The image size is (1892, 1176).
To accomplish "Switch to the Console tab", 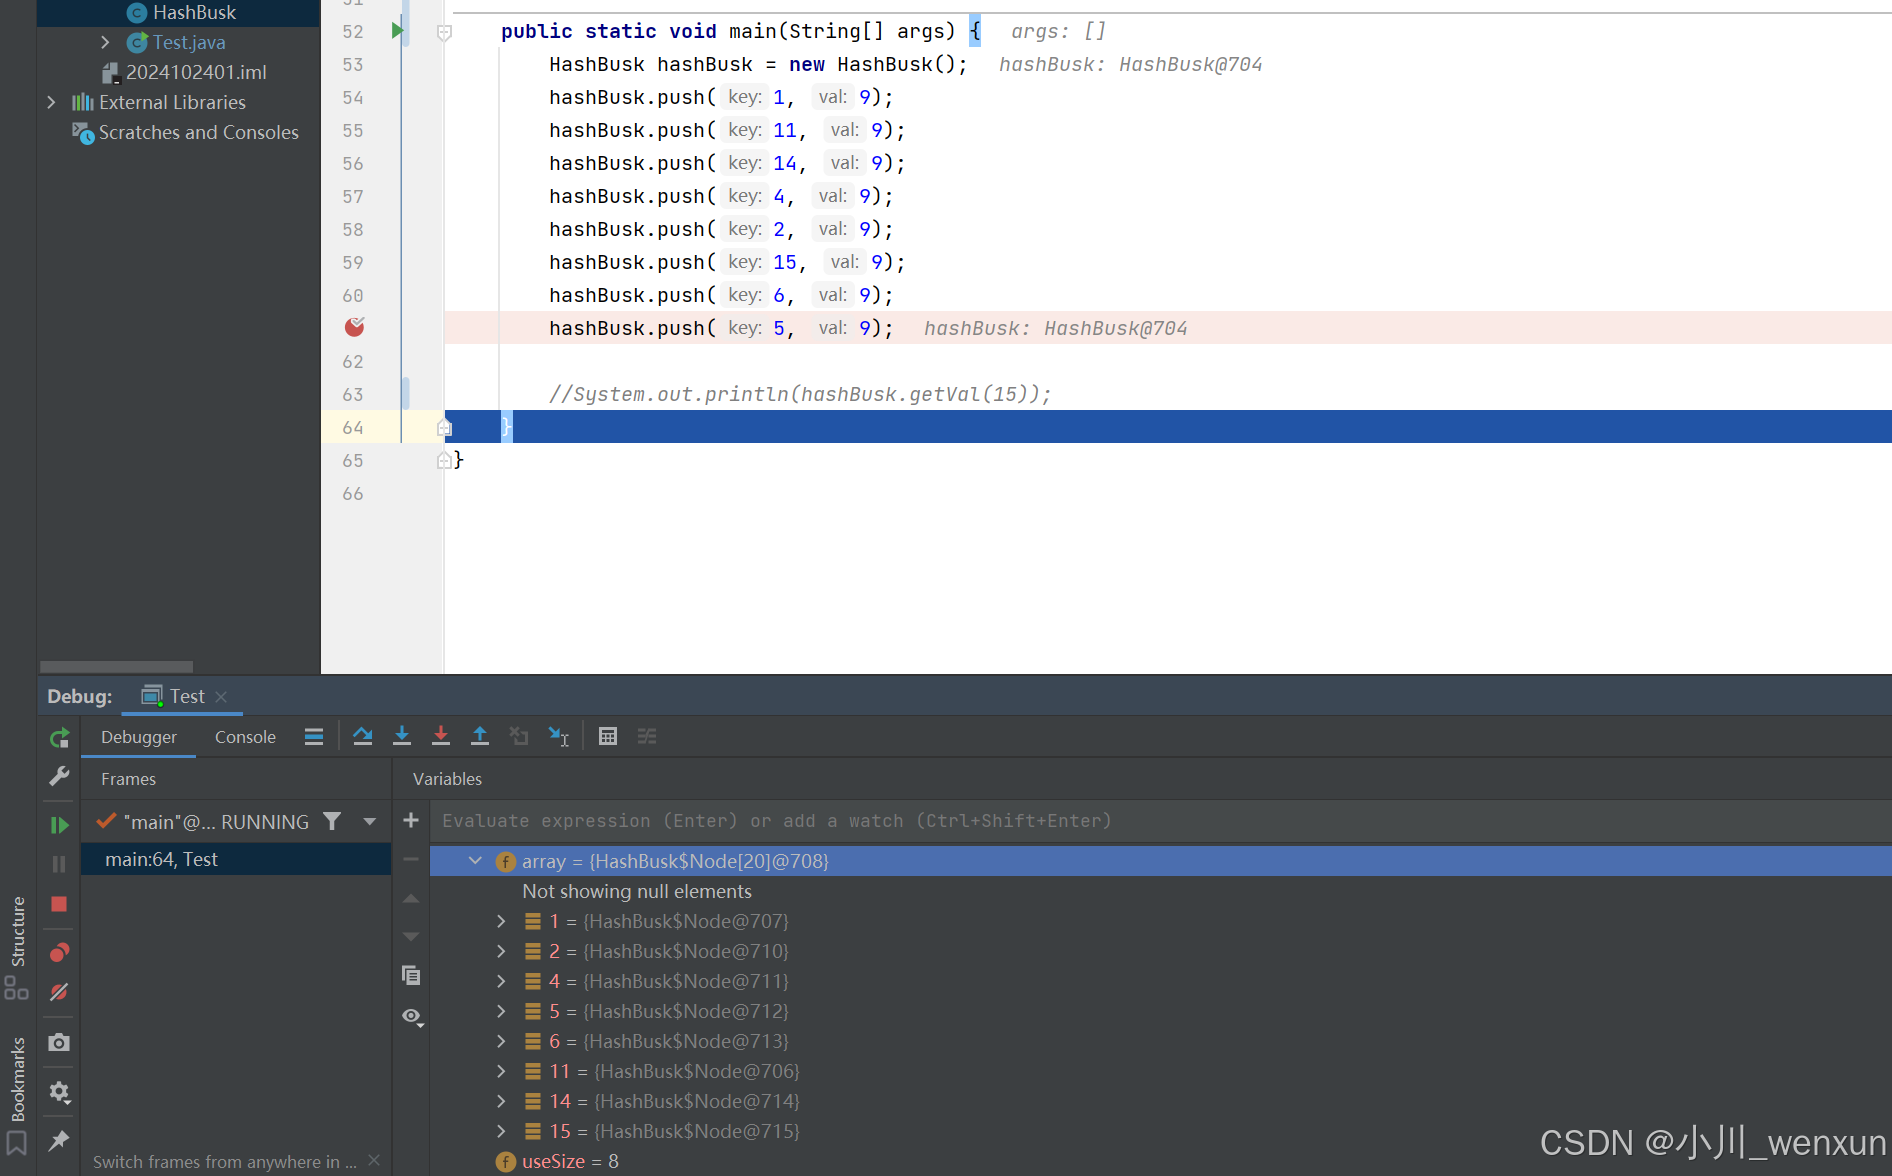I will click(245, 737).
